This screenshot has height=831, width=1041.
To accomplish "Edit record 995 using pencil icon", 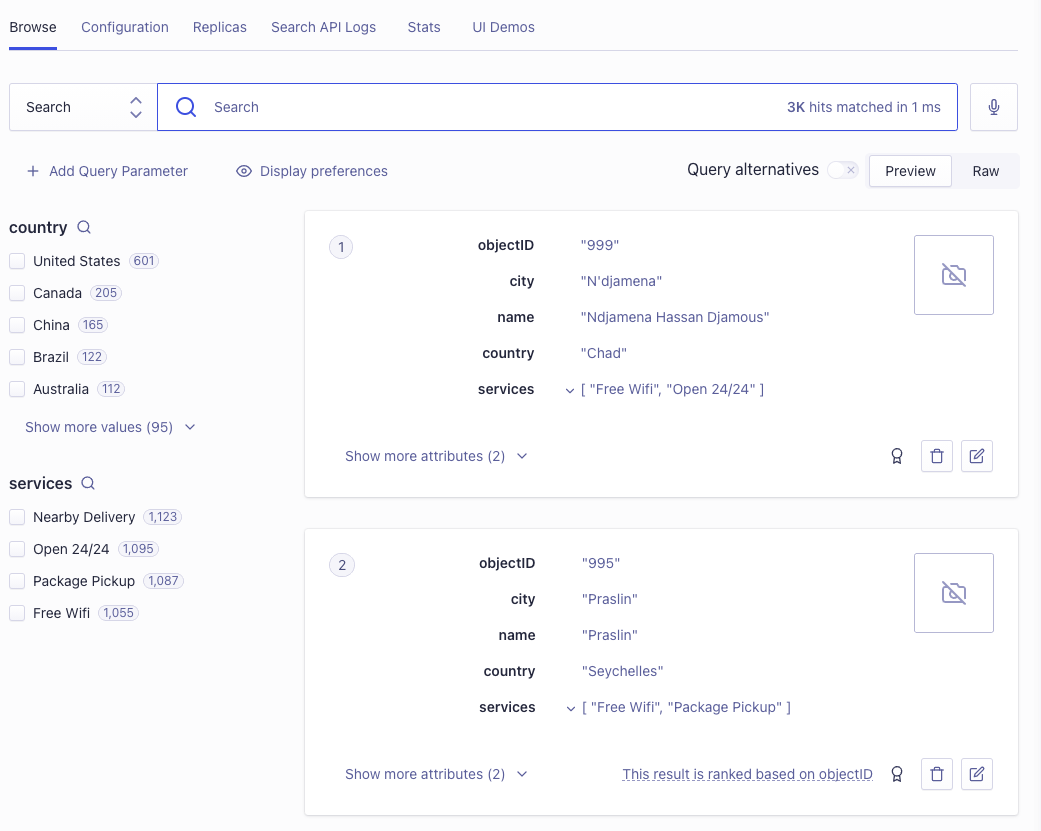I will 977,774.
